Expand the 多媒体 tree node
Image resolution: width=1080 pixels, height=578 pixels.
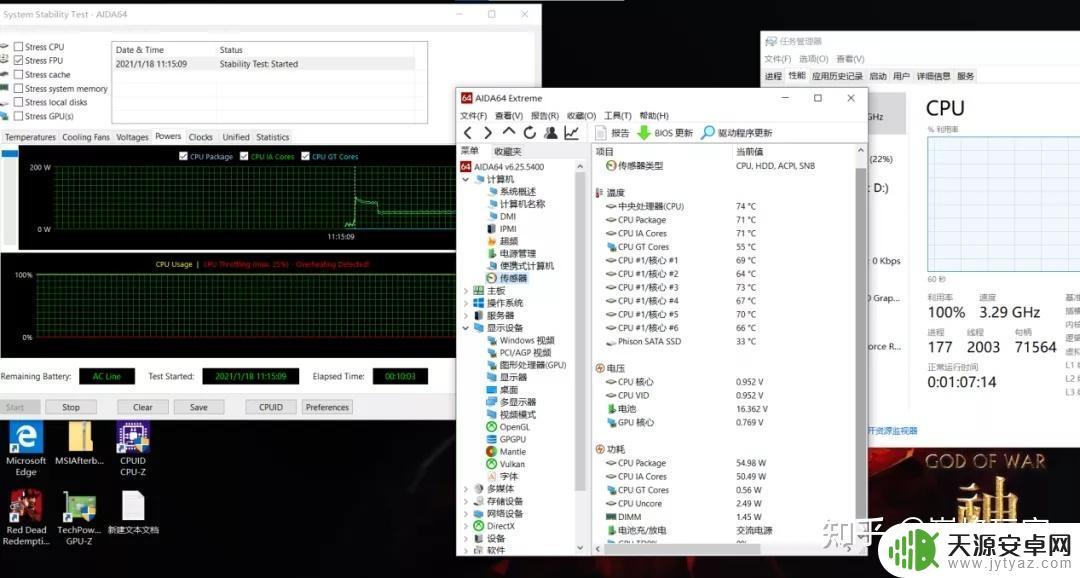tap(466, 489)
